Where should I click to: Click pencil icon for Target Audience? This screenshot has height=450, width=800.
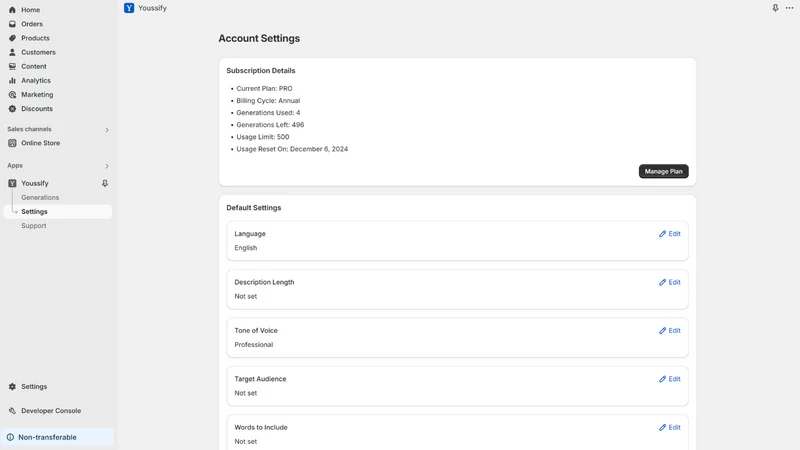pos(662,379)
